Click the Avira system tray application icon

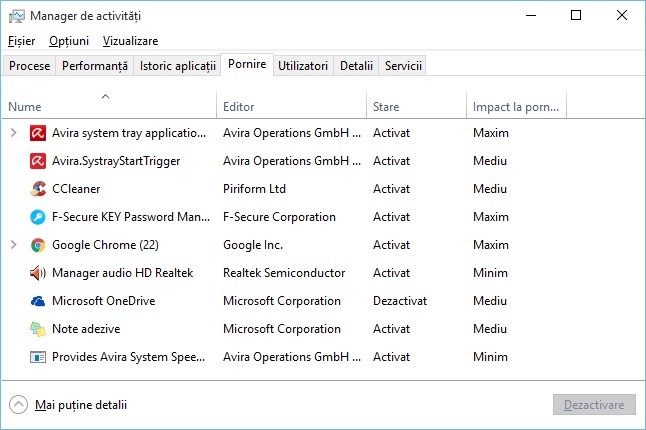pos(37,133)
